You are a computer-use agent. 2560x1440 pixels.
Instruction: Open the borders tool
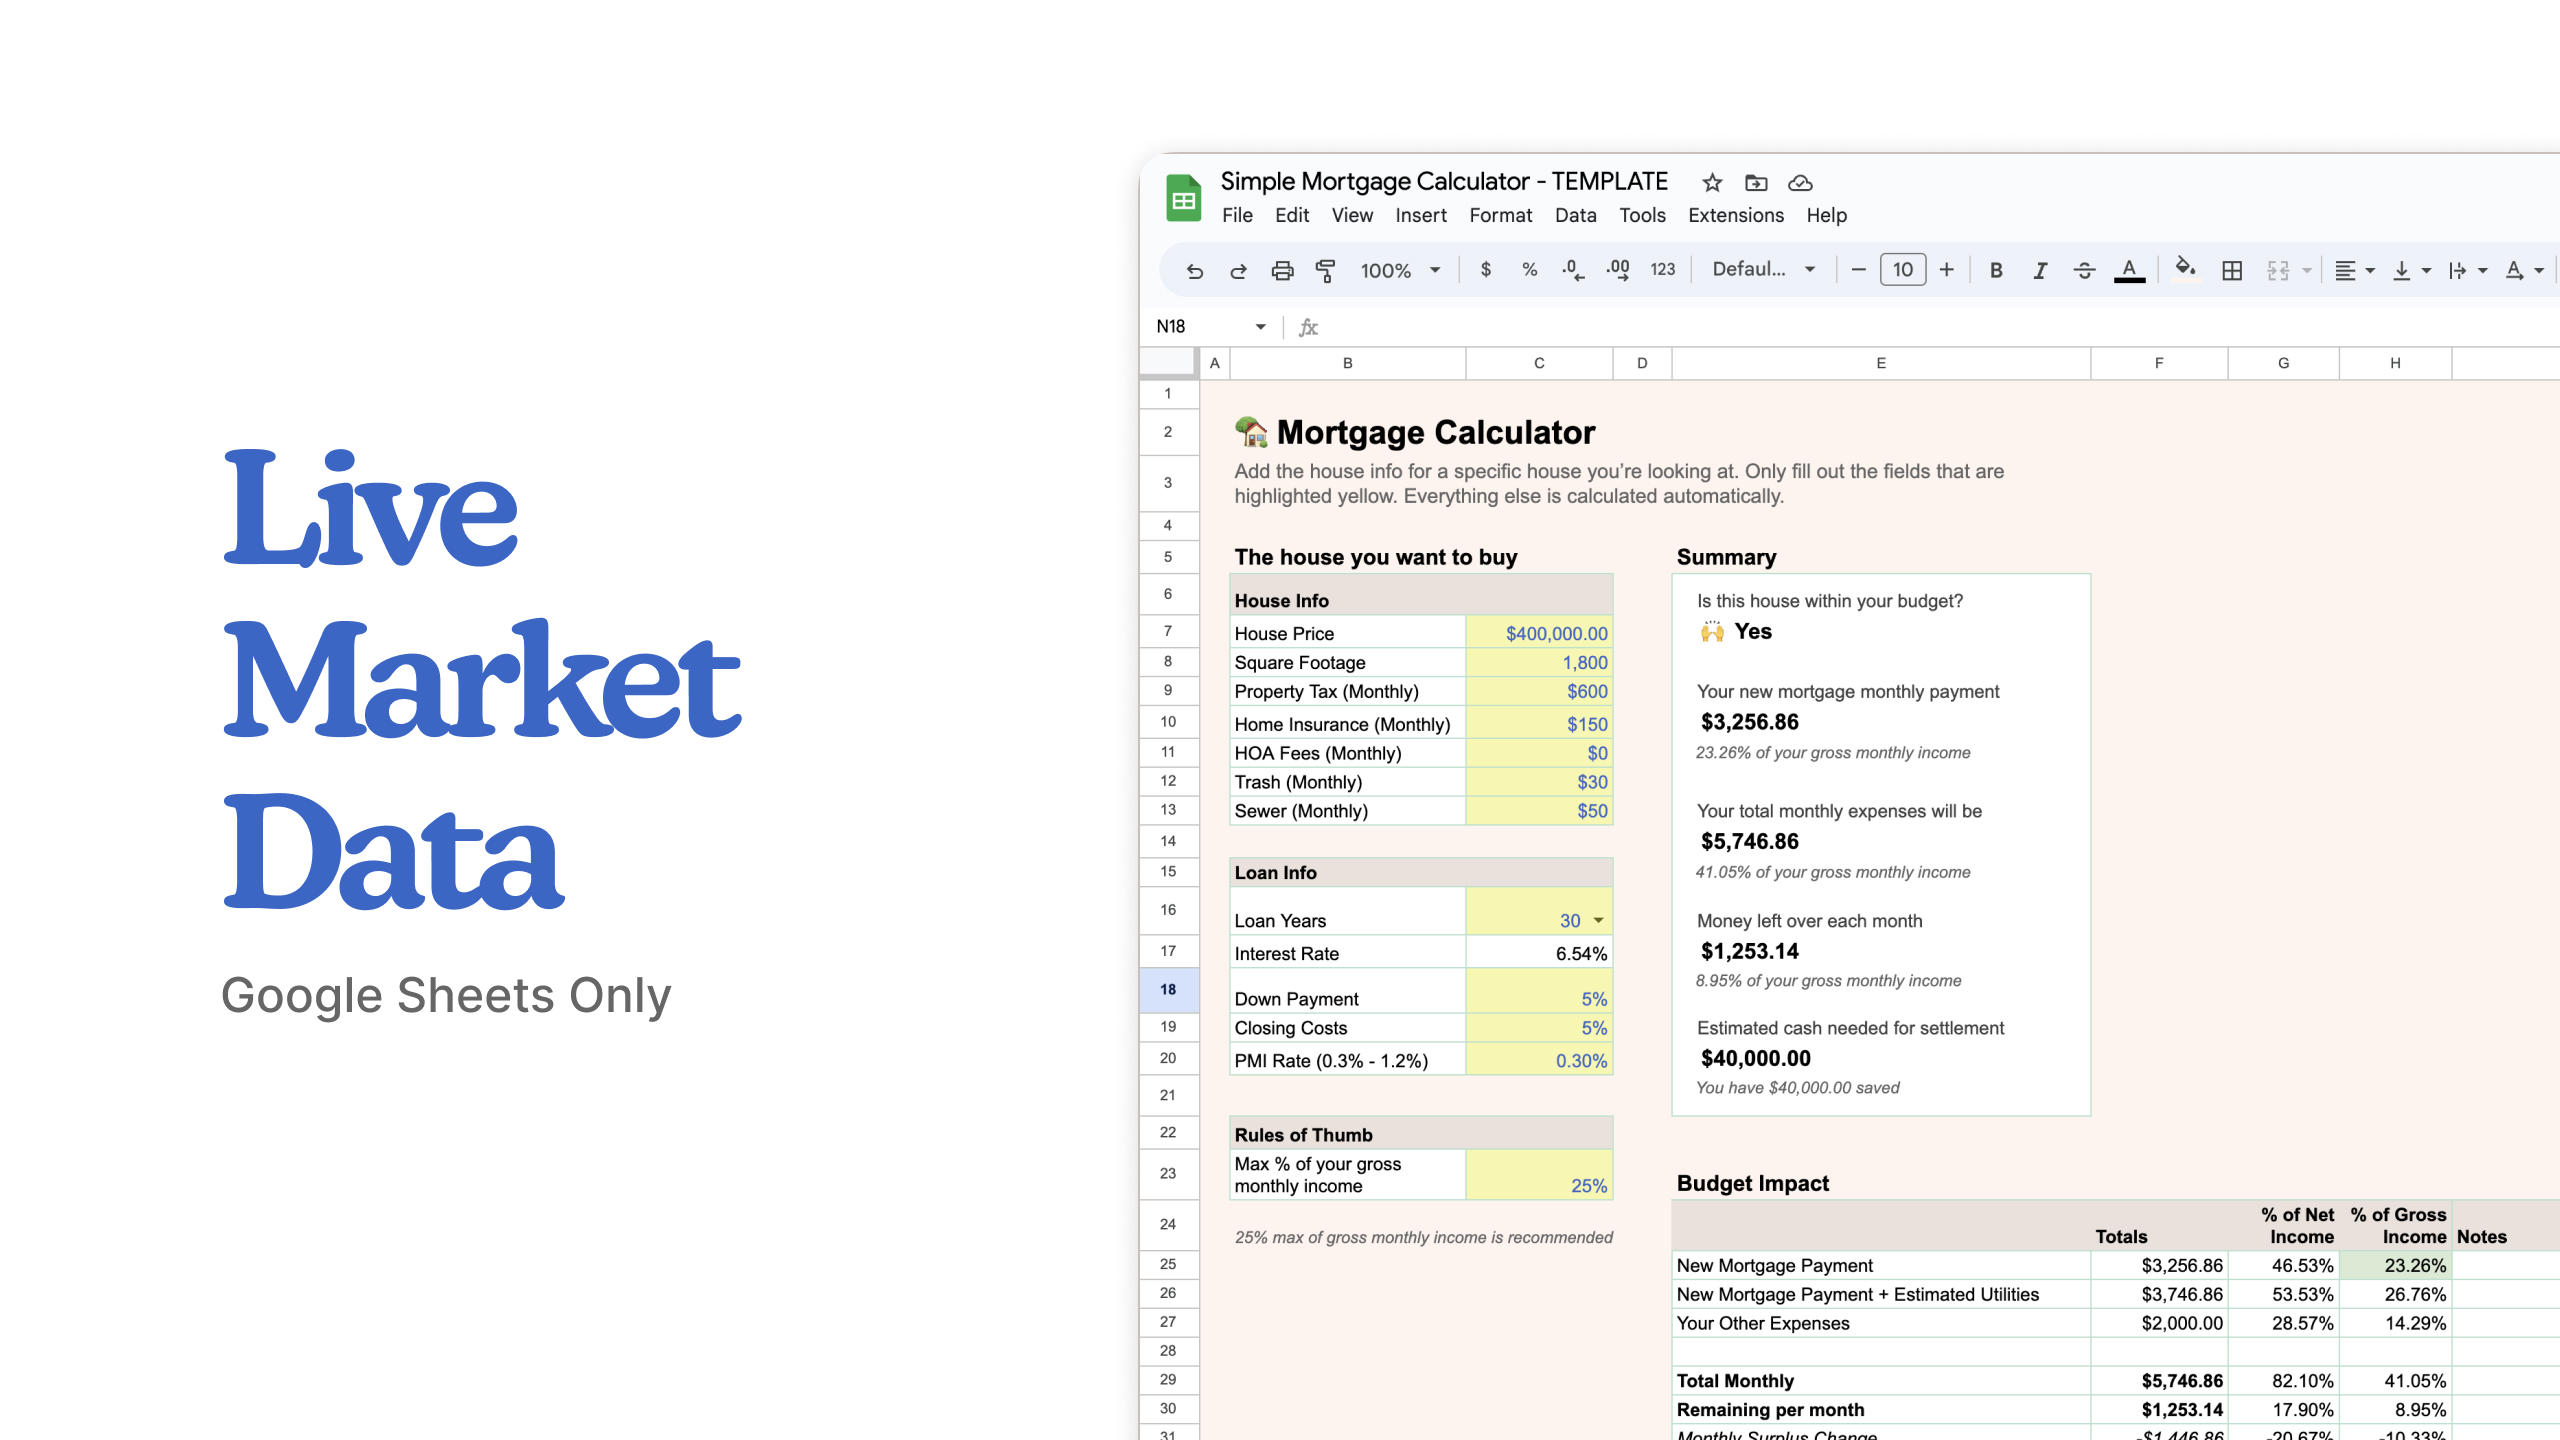coord(2231,270)
